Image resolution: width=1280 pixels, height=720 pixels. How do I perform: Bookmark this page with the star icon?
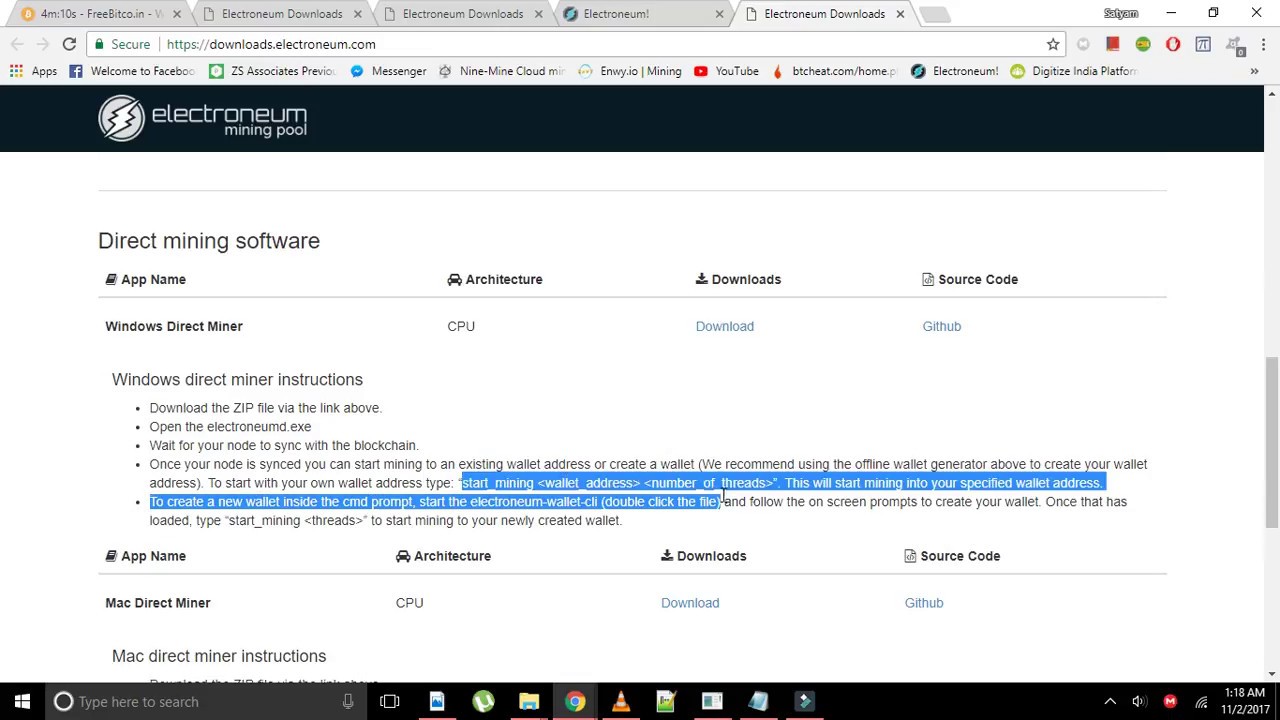(x=1053, y=44)
